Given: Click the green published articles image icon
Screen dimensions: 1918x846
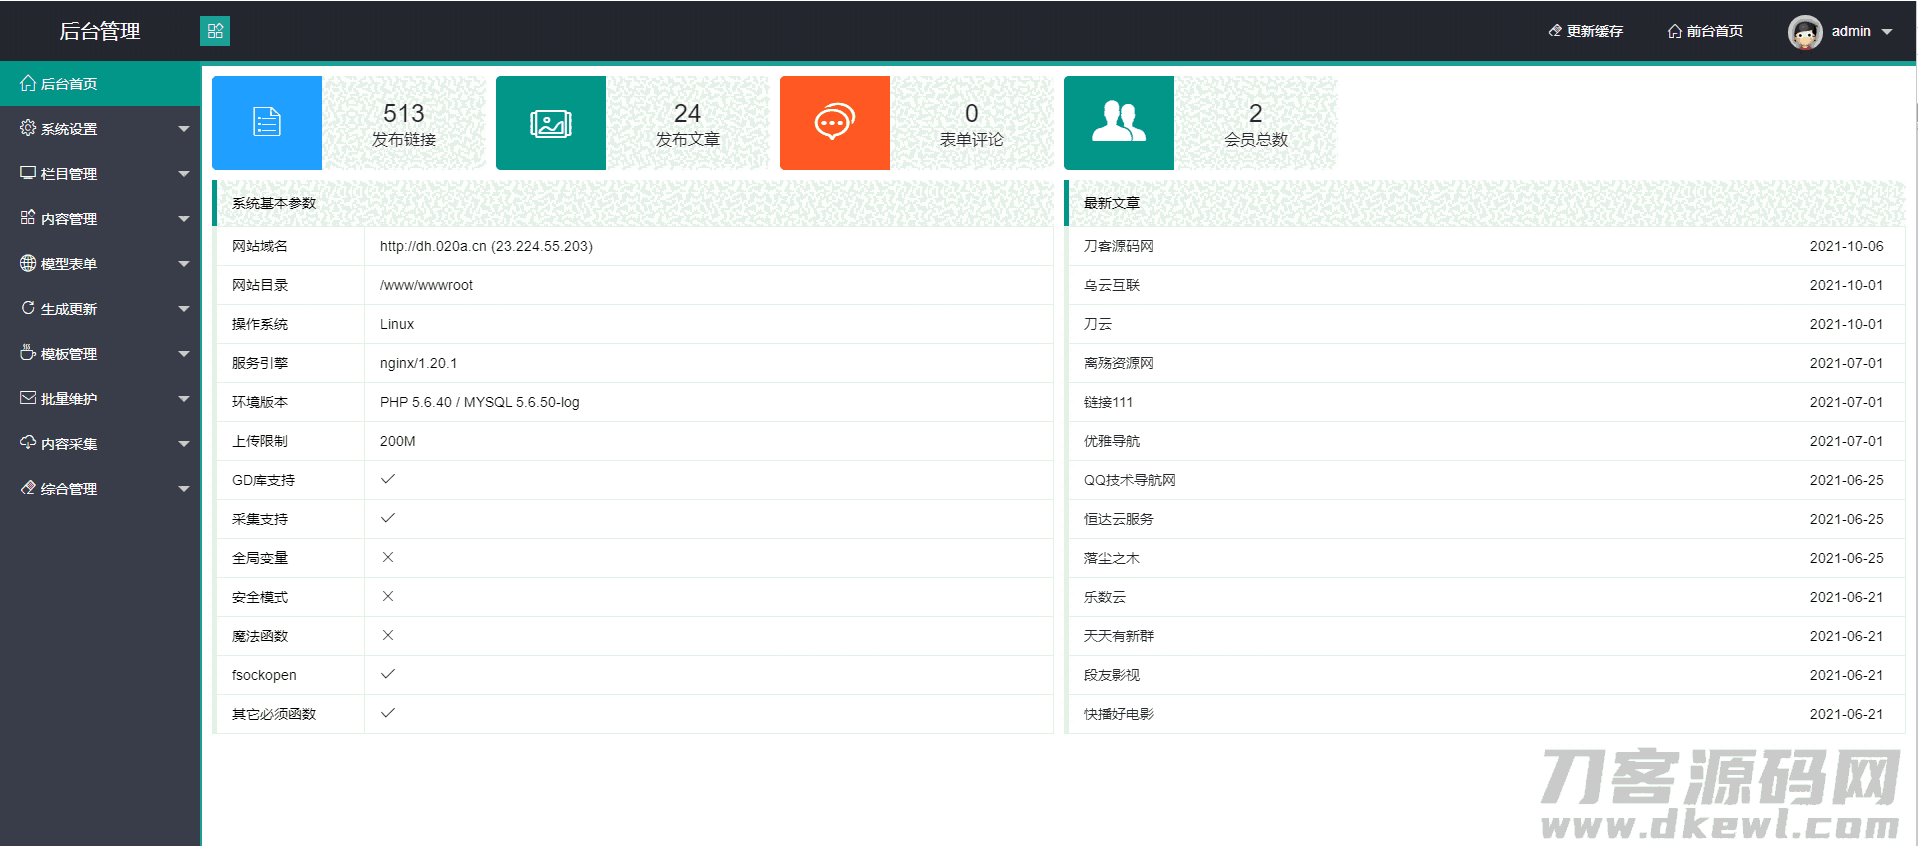Looking at the screenshot, I should coord(551,123).
